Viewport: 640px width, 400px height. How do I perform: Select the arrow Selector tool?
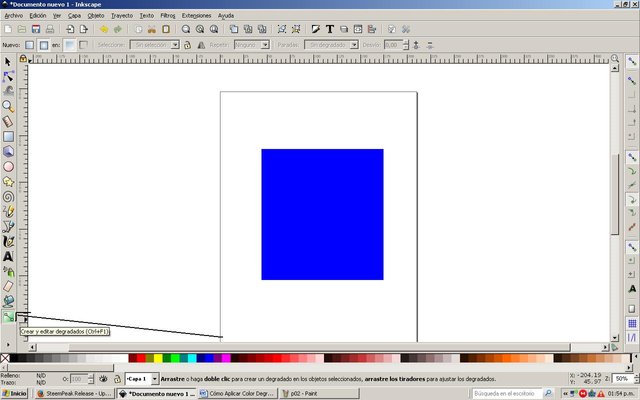8,62
